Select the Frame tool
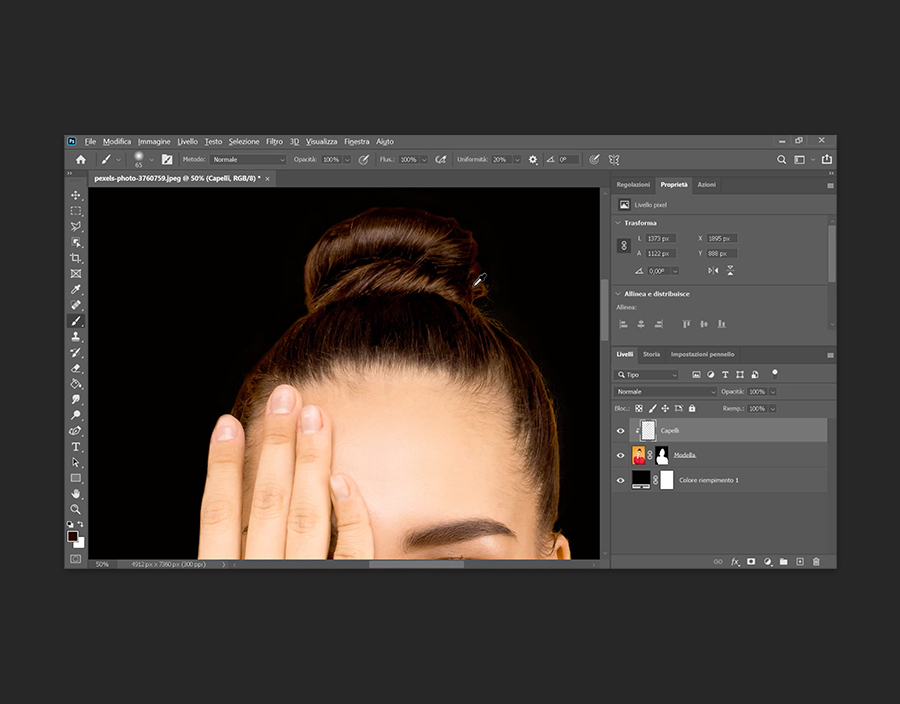 [x=76, y=274]
